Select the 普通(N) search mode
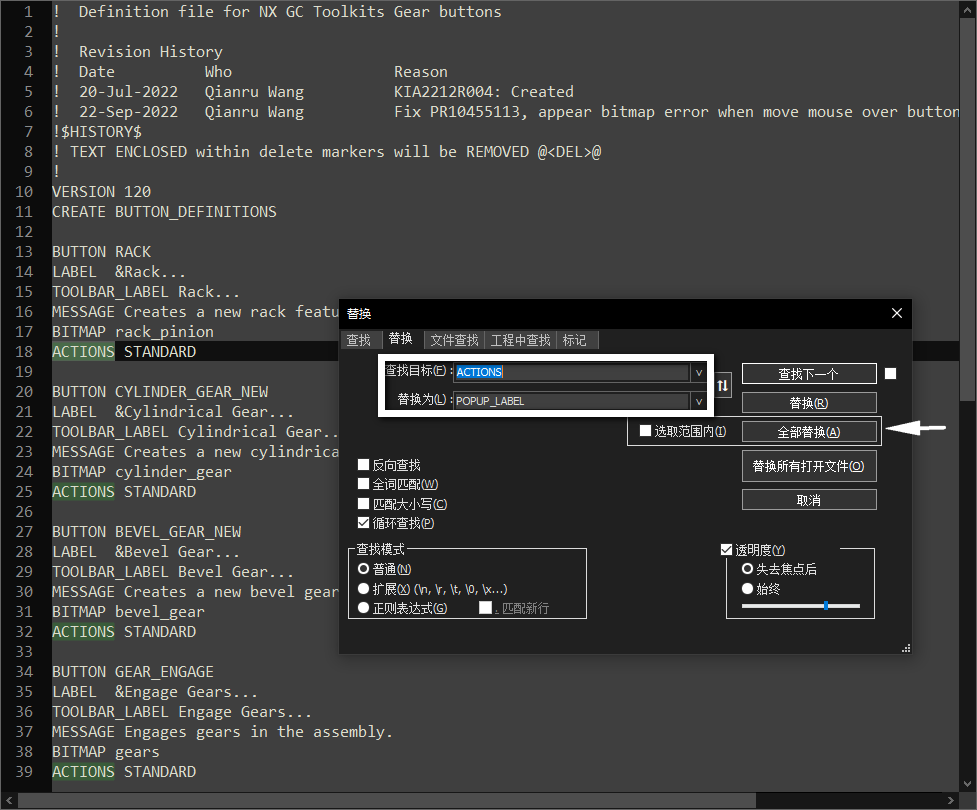The width and height of the screenshot is (977, 810). click(363, 569)
